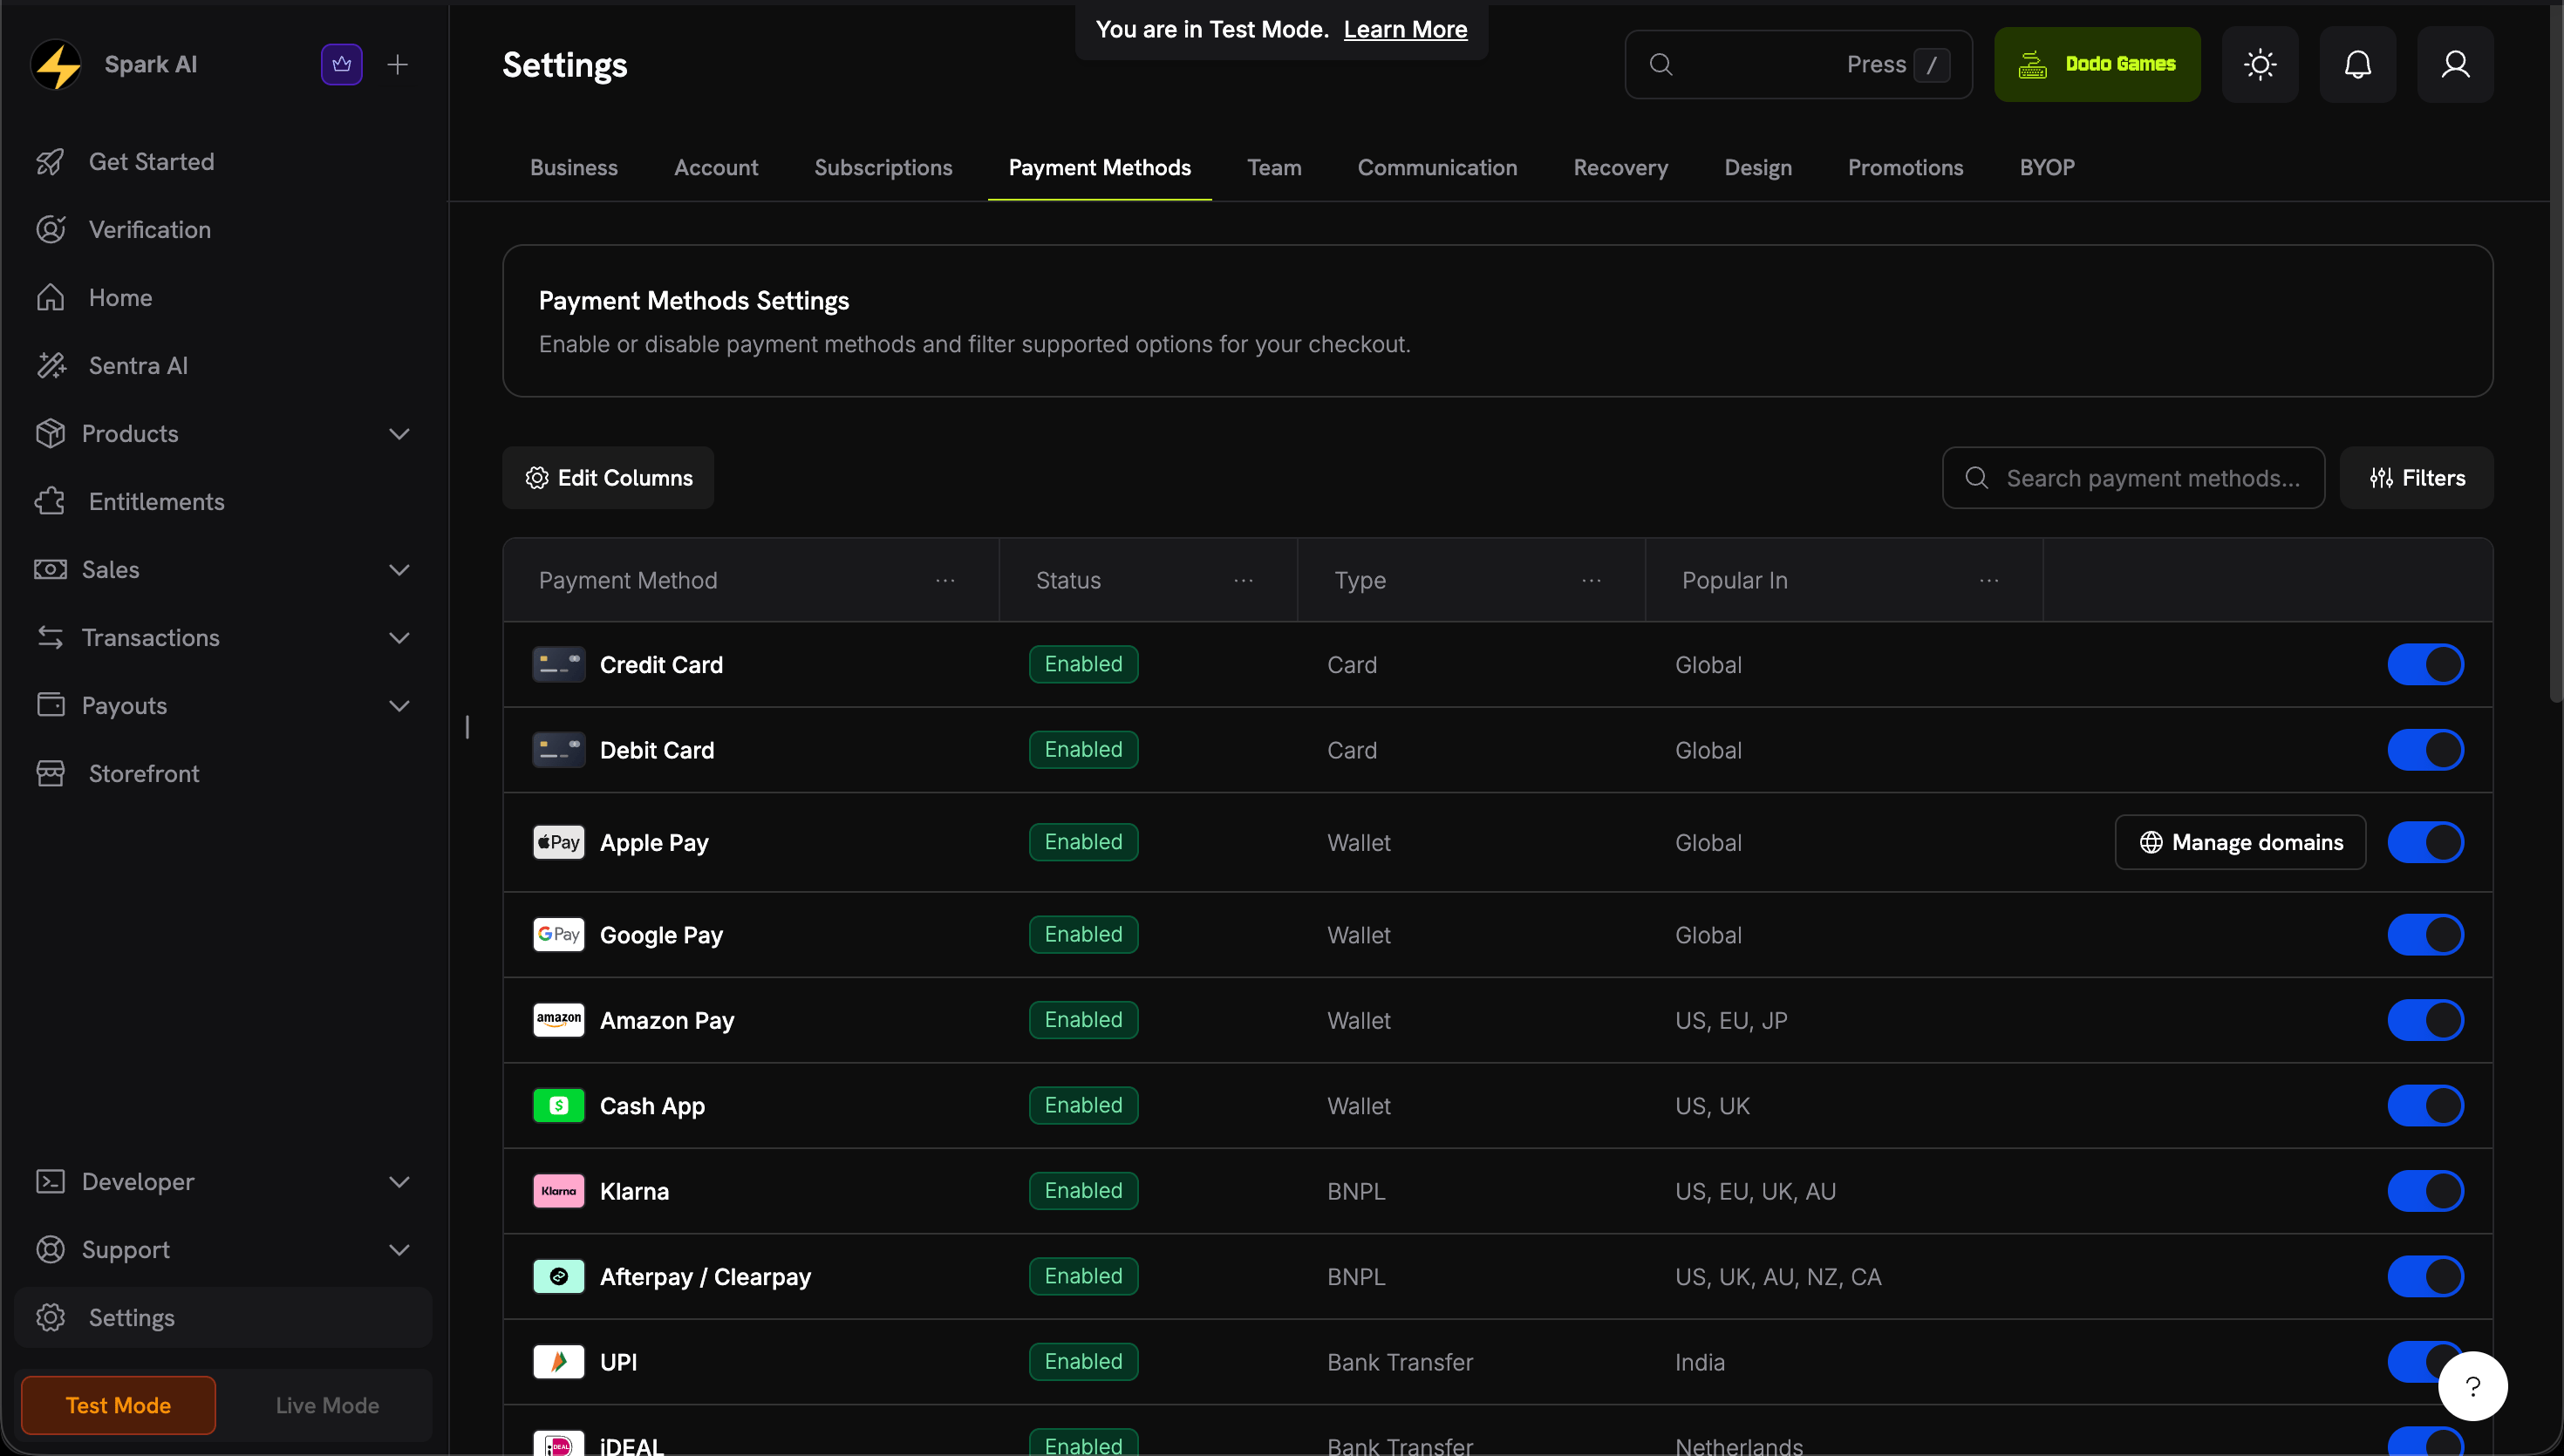Click the Spark AI lightning logo

[x=56, y=65]
